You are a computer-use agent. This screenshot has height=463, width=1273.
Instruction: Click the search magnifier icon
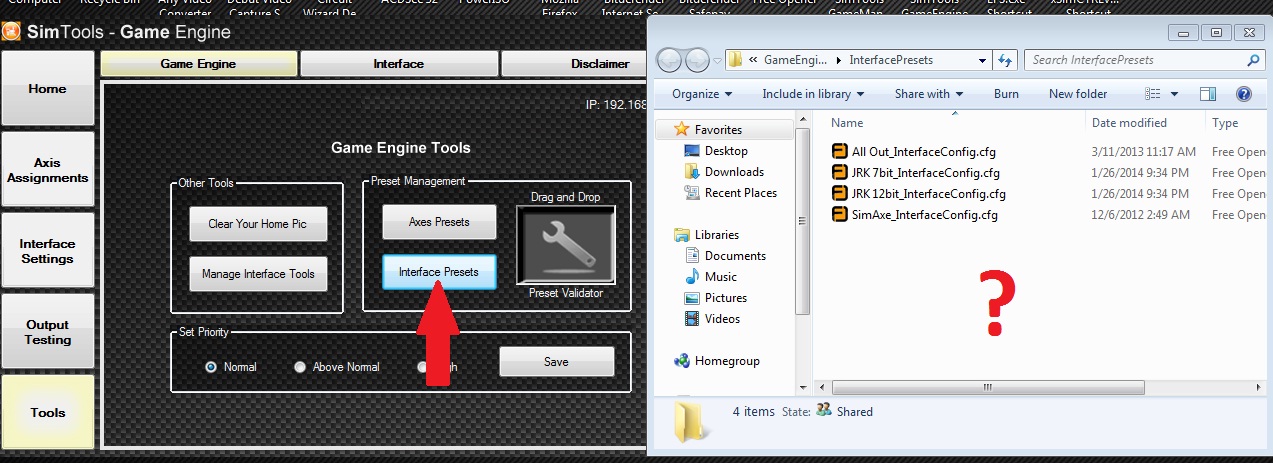pyautogui.click(x=1254, y=60)
